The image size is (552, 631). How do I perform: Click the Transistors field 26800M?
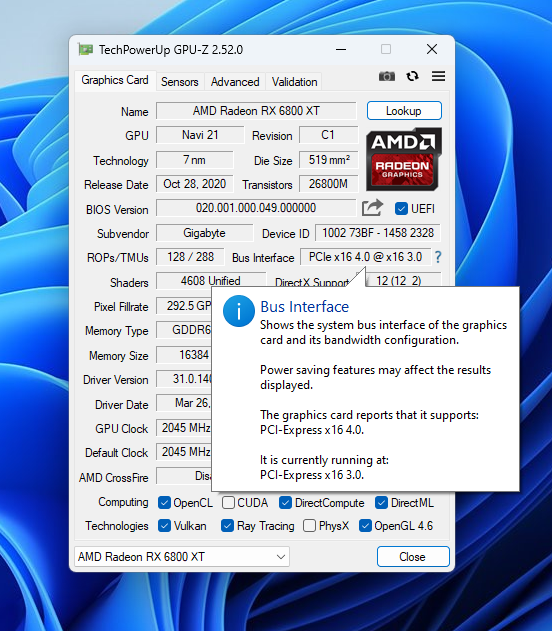(328, 184)
